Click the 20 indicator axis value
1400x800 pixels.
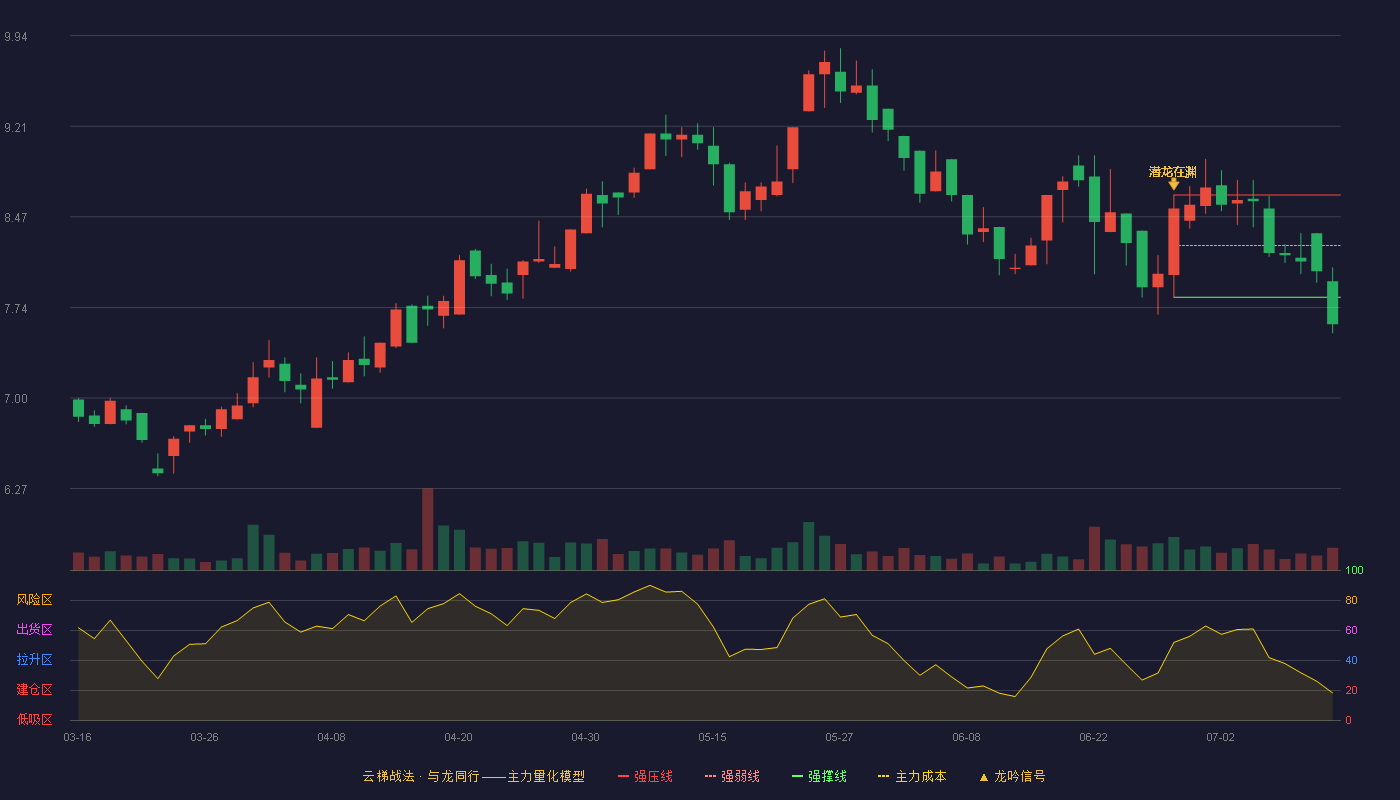click(x=1351, y=690)
